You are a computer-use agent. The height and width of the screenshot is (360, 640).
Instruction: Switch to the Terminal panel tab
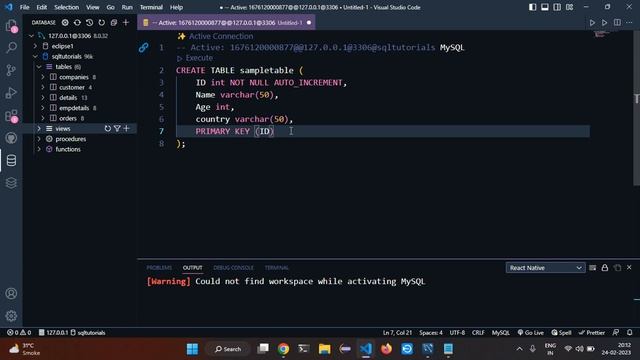tap(276, 268)
